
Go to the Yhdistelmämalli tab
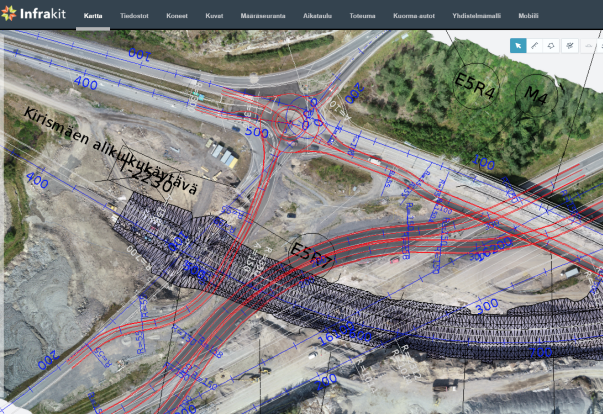(x=475, y=17)
